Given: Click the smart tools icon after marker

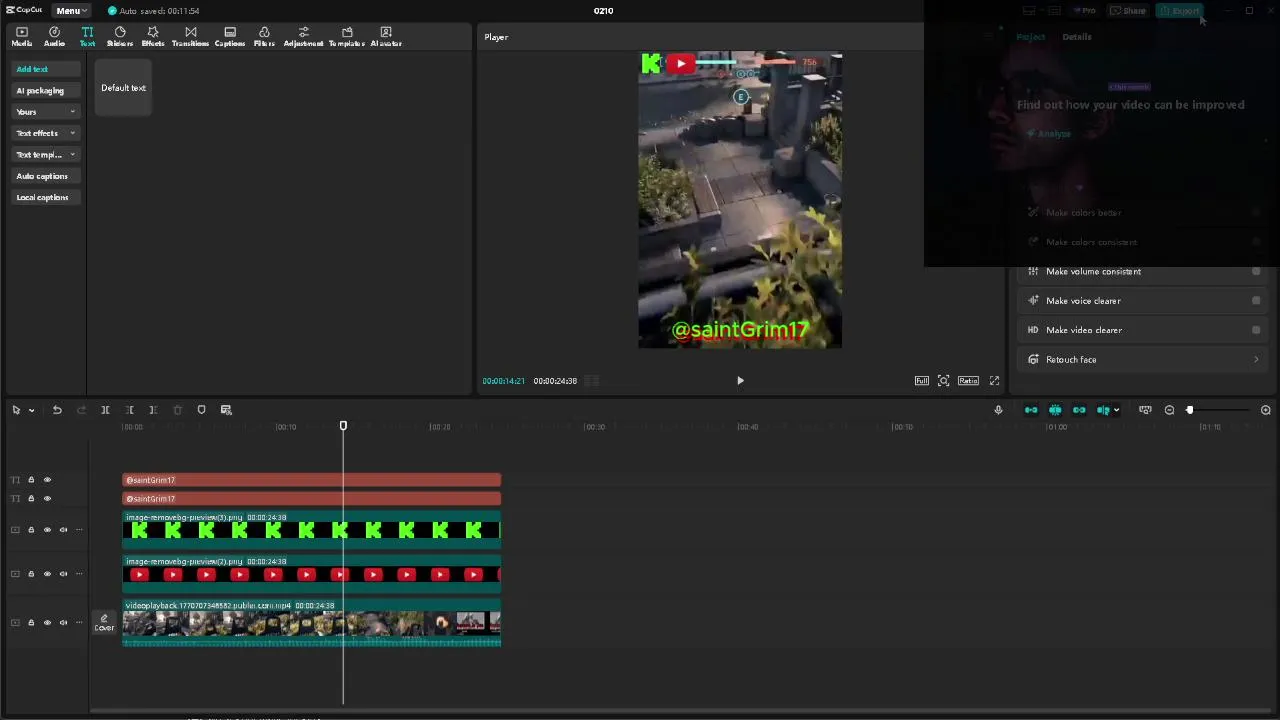Looking at the screenshot, I should pos(226,410).
